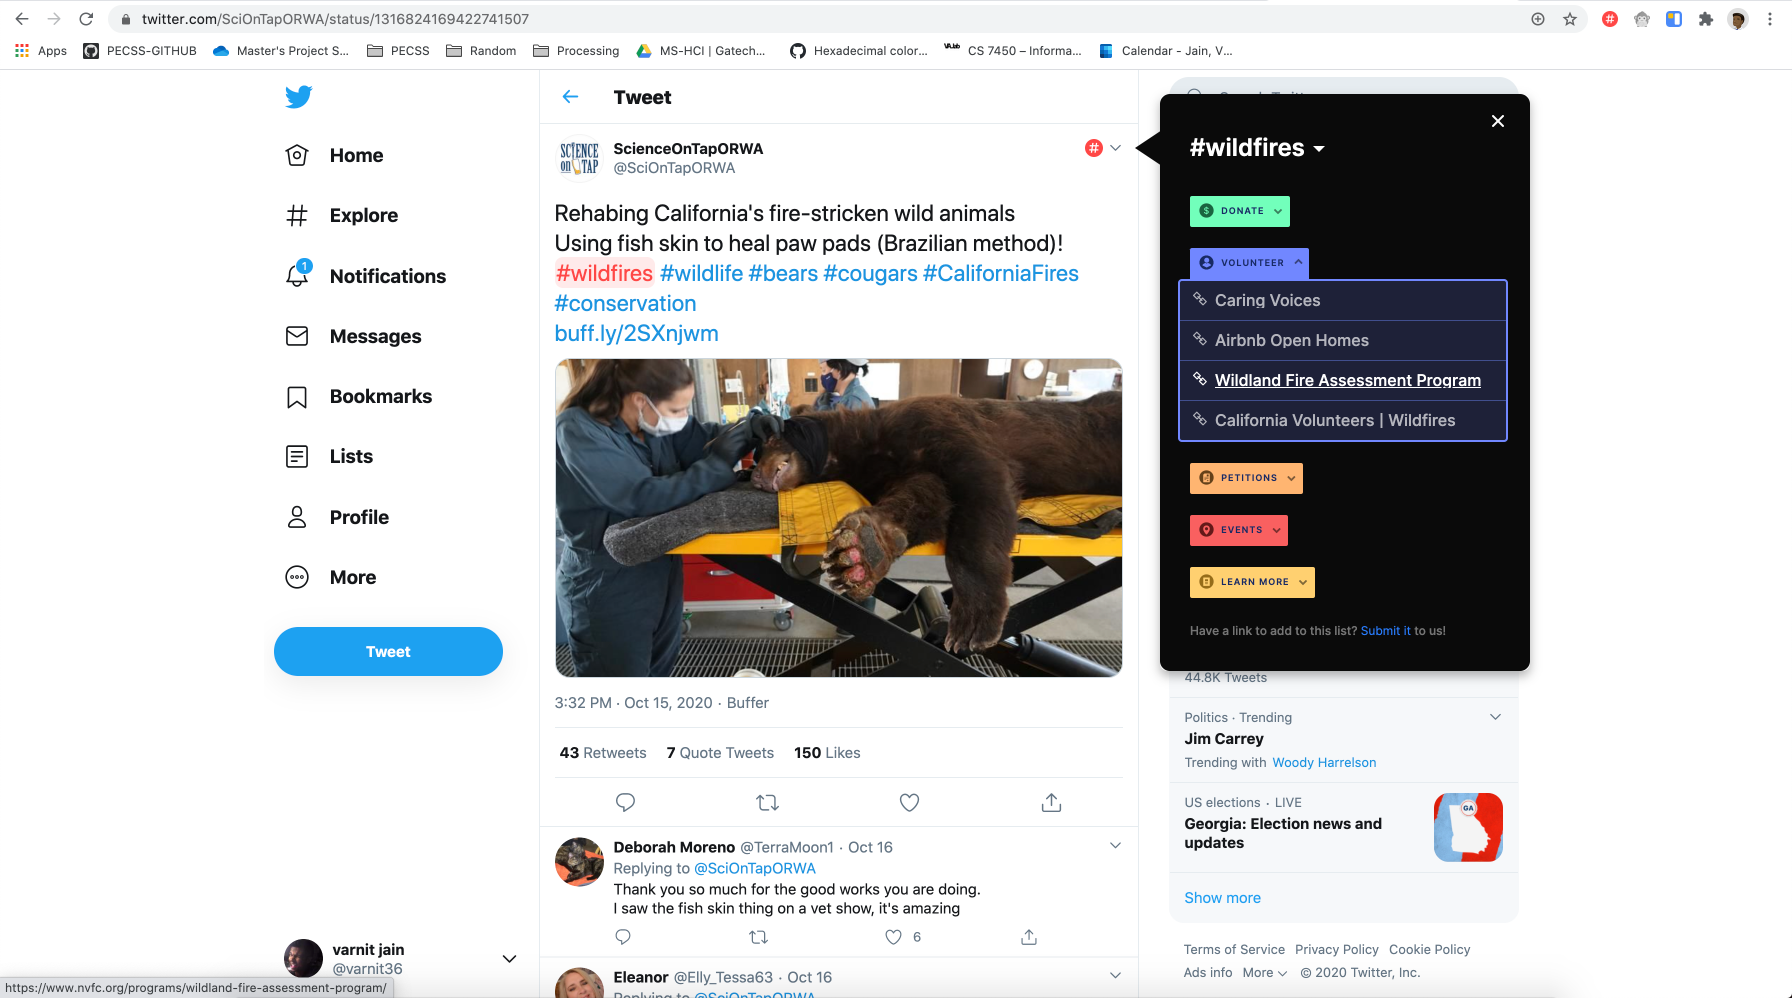This screenshot has width=1792, height=998.
Task: Select Wildland Fire Assessment Program link
Action: (1347, 380)
